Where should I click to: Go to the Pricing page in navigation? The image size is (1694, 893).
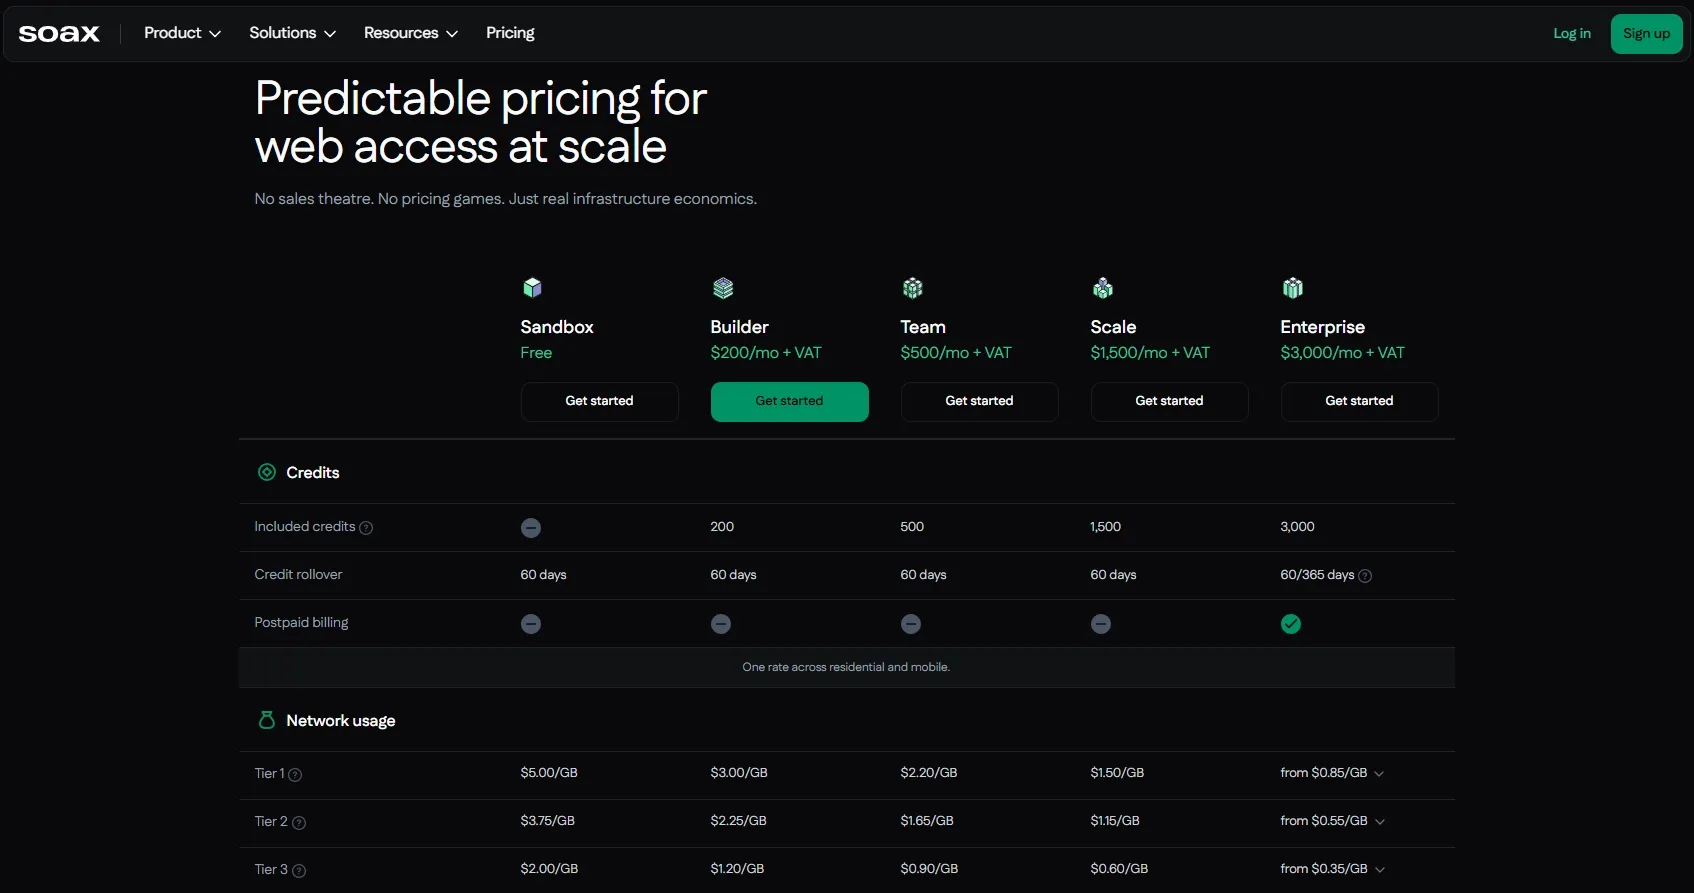tap(510, 33)
